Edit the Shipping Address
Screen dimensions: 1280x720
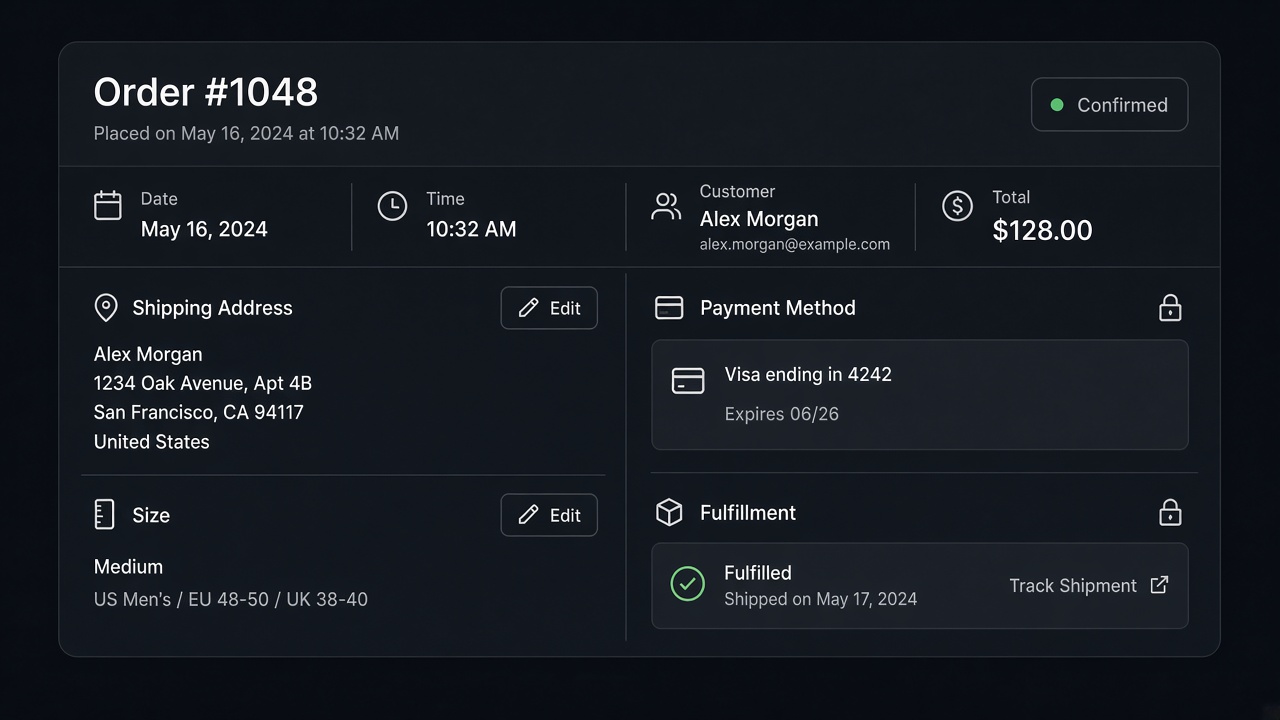(549, 308)
